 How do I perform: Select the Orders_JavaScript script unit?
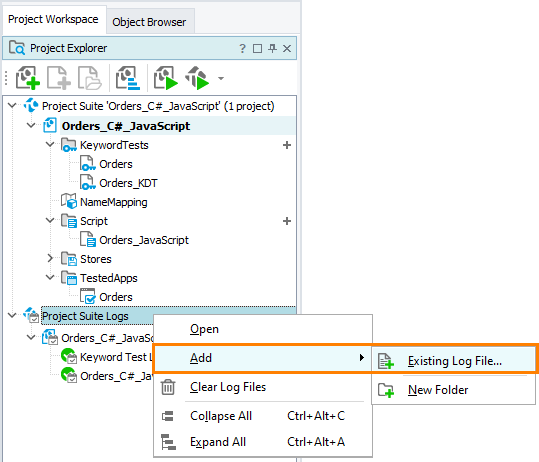coord(144,240)
